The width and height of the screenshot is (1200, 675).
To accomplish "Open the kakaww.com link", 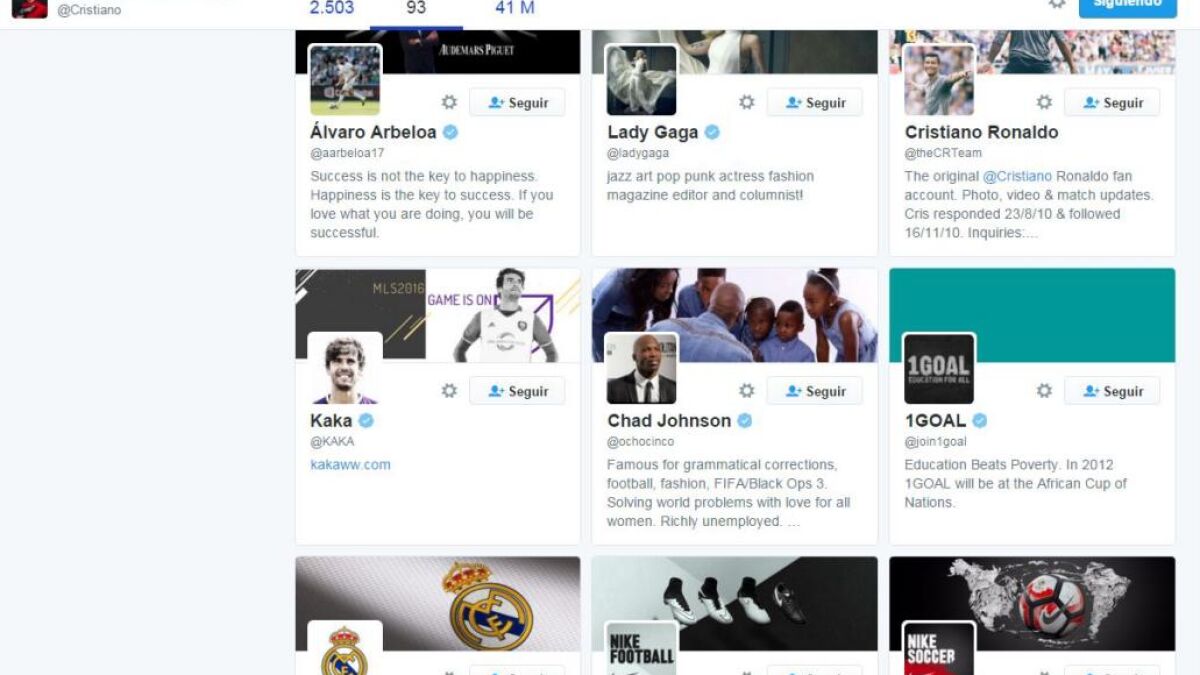I will click(350, 464).
